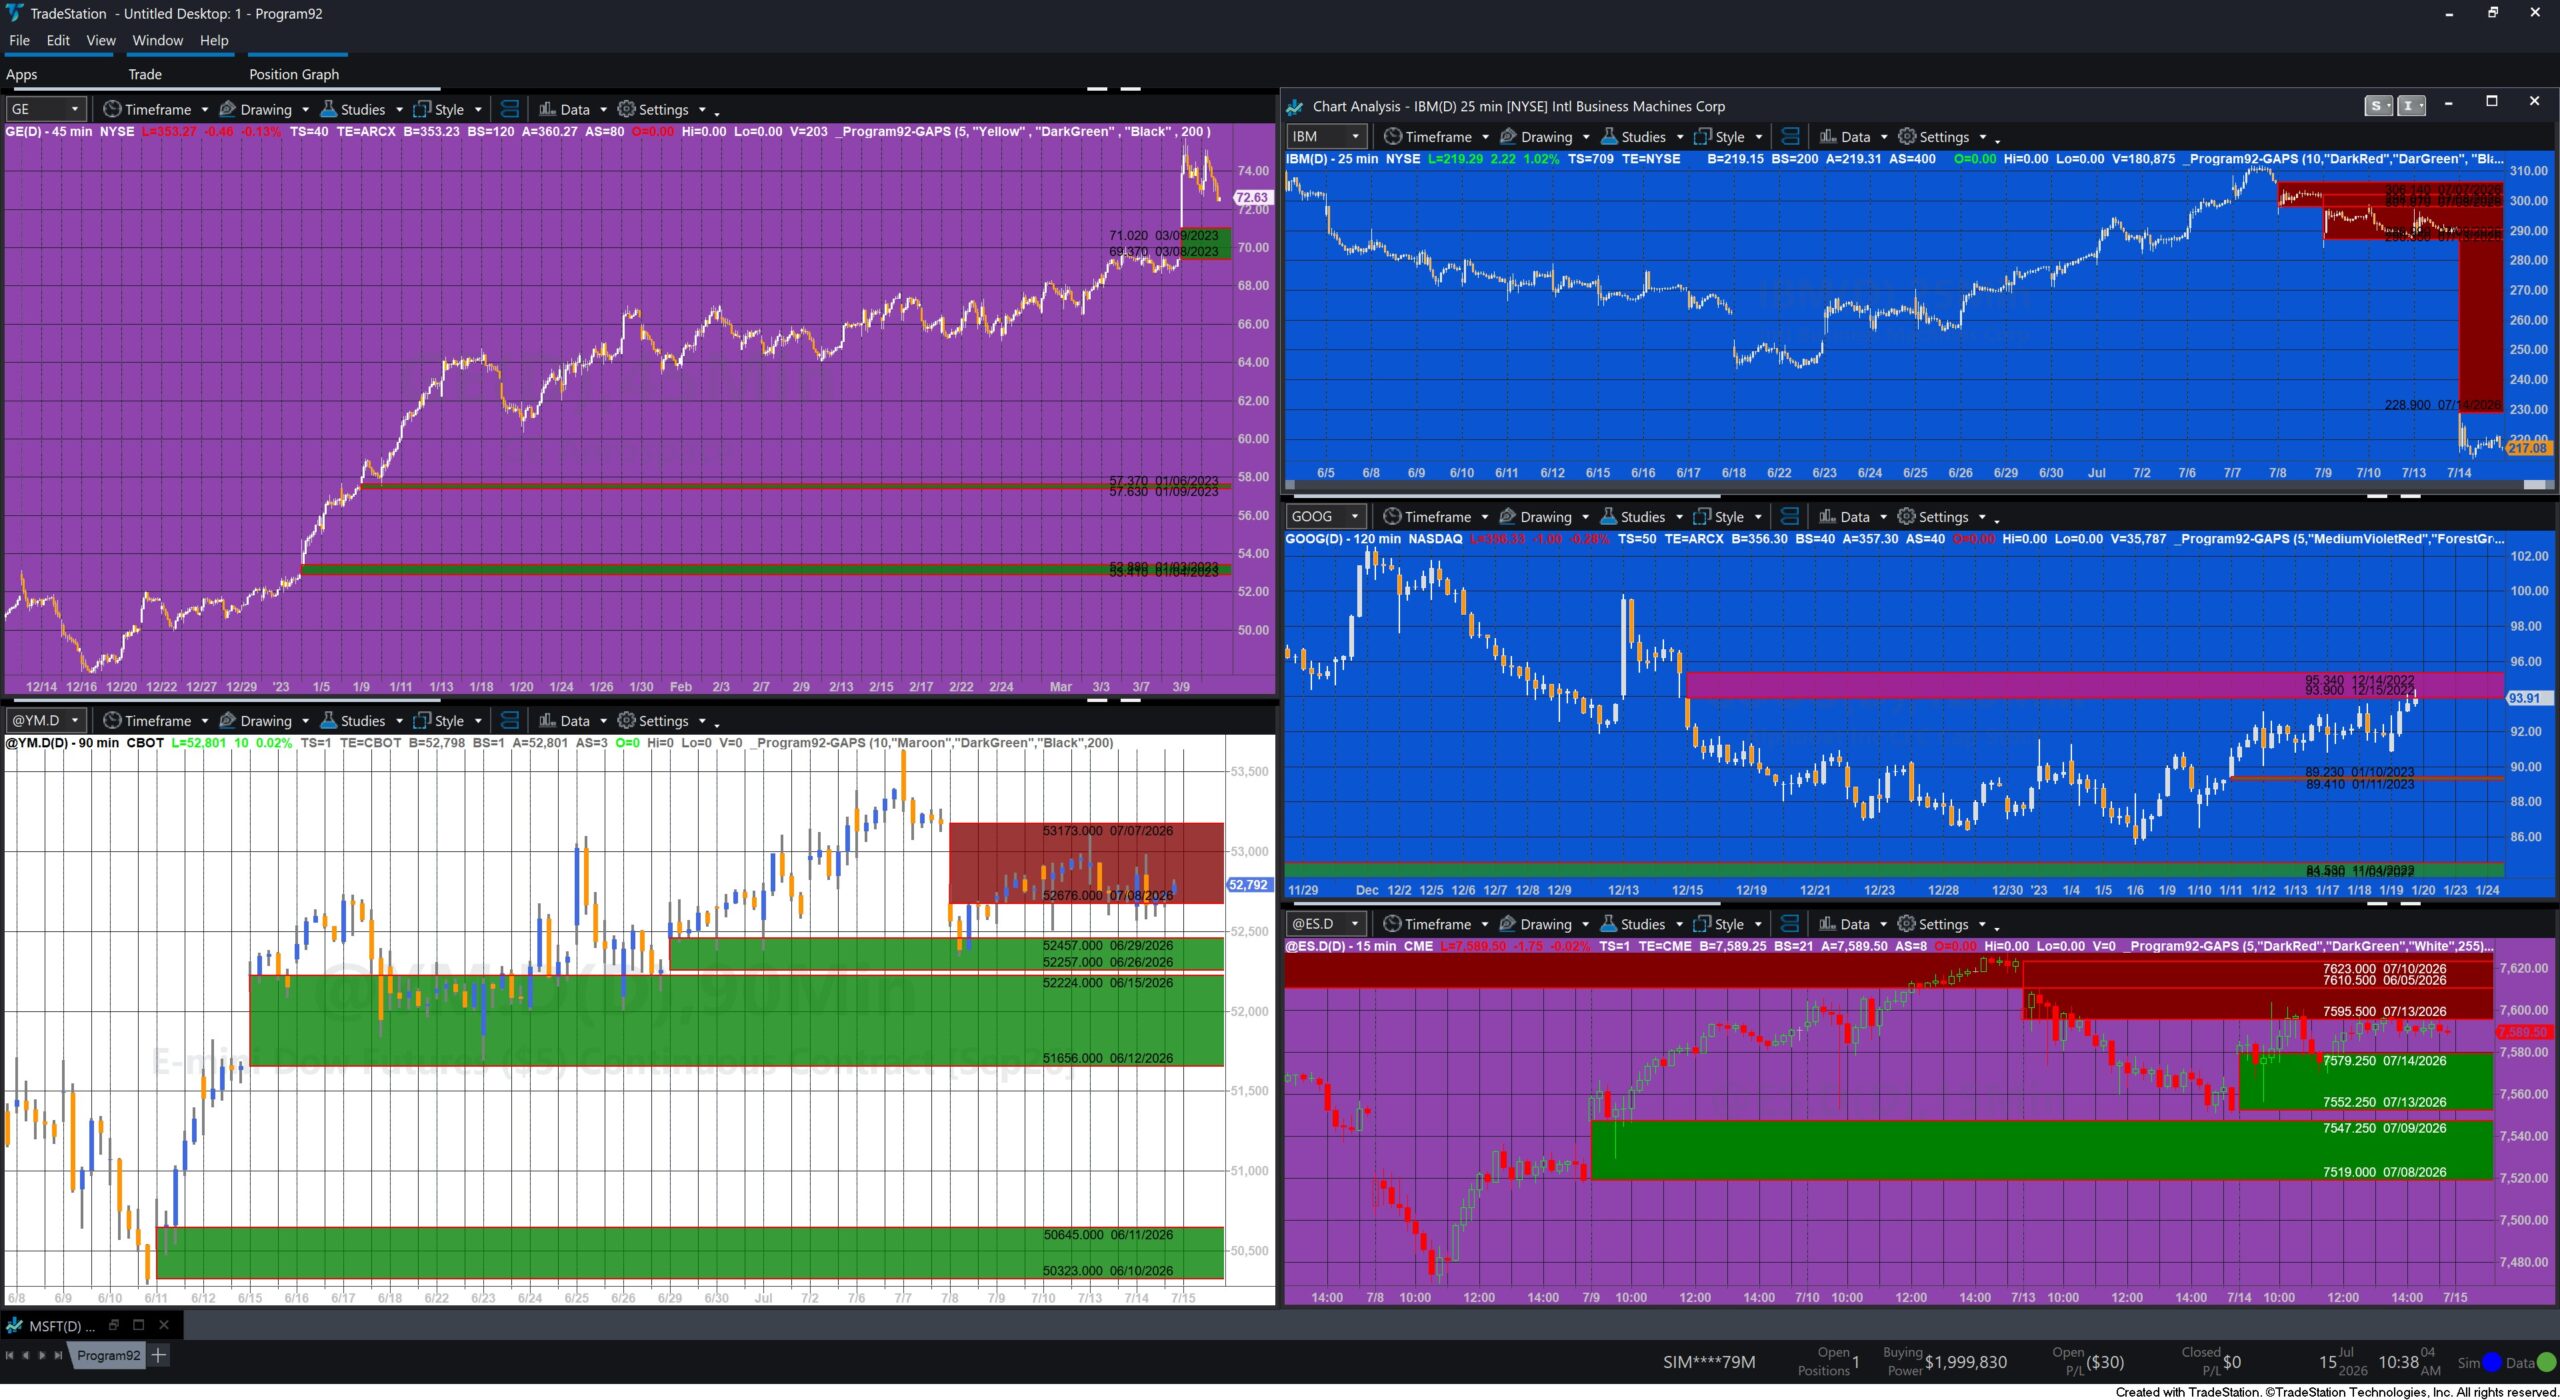Expand the GE symbol dropdown

coord(74,109)
